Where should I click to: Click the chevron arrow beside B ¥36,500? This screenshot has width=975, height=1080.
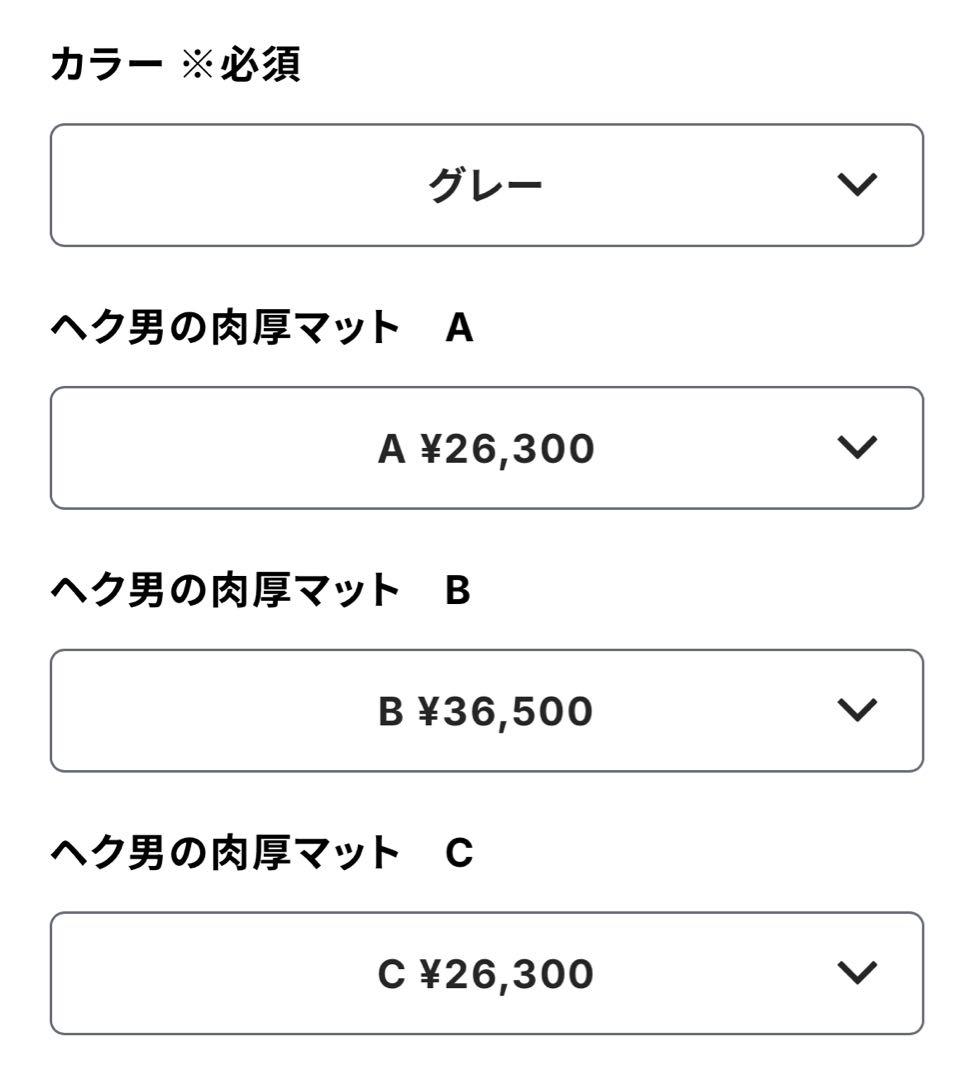click(860, 711)
